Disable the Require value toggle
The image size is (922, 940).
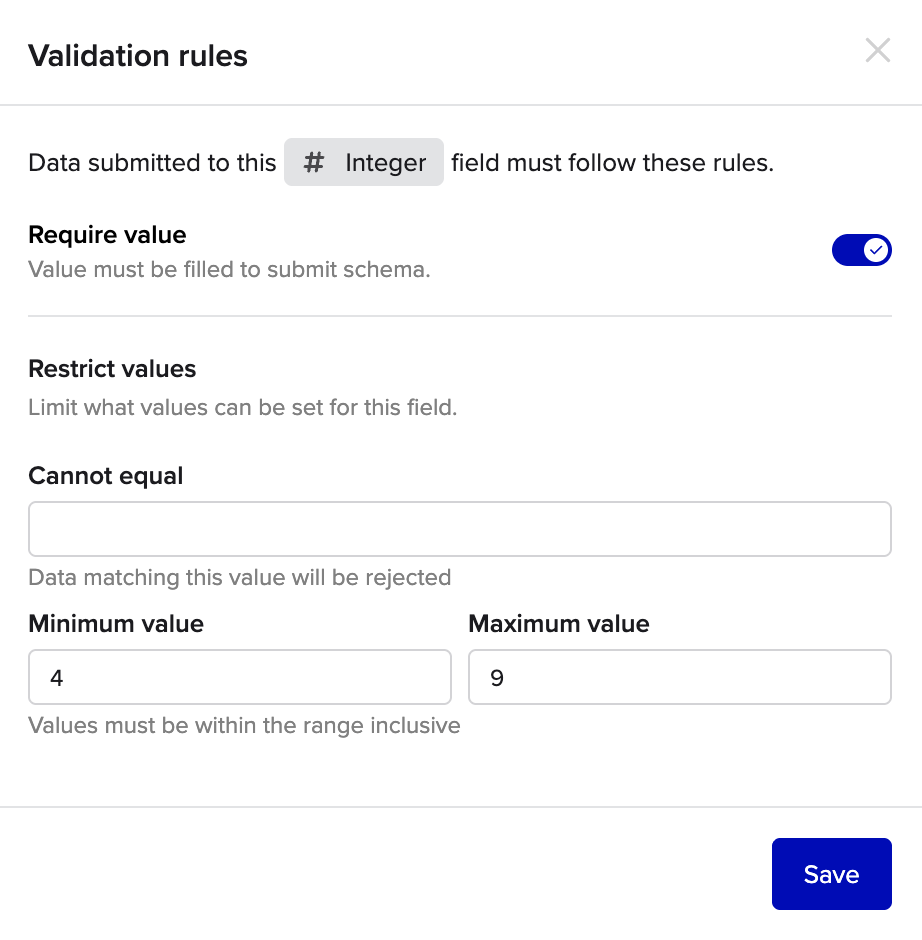861,250
